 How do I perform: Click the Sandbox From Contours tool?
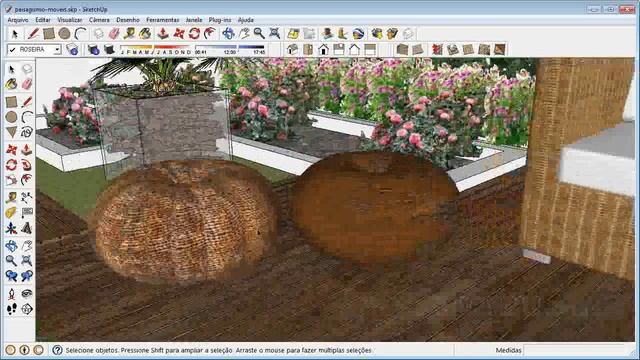tap(402, 50)
